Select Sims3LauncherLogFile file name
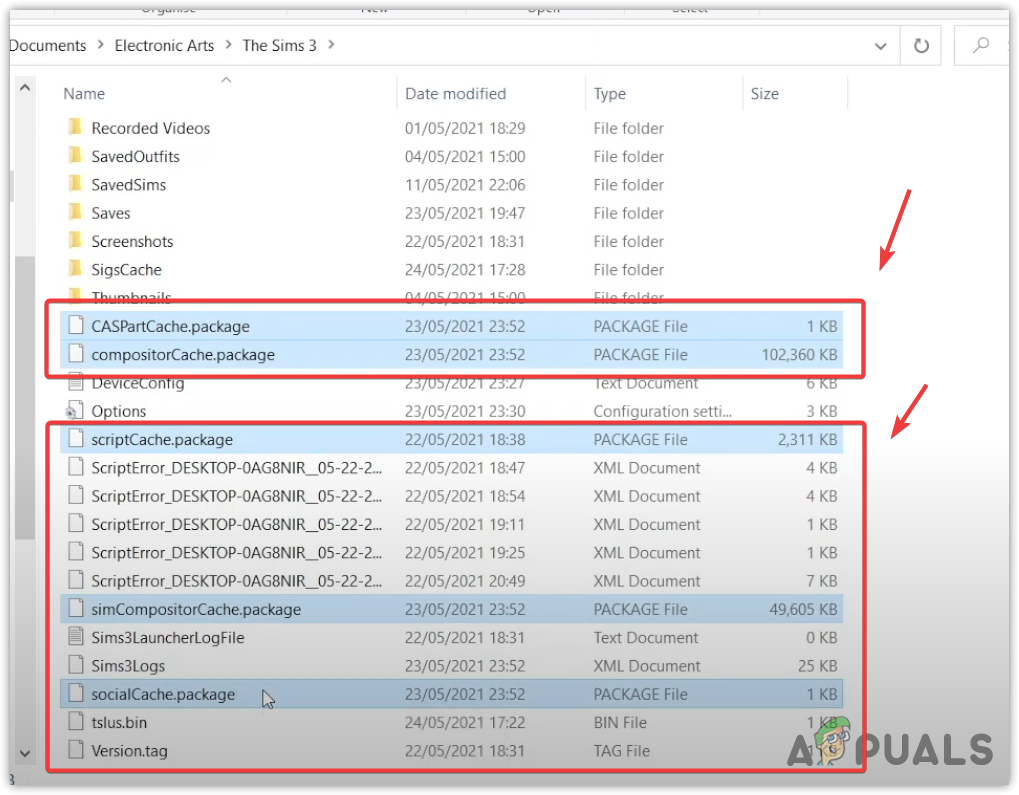 point(168,638)
